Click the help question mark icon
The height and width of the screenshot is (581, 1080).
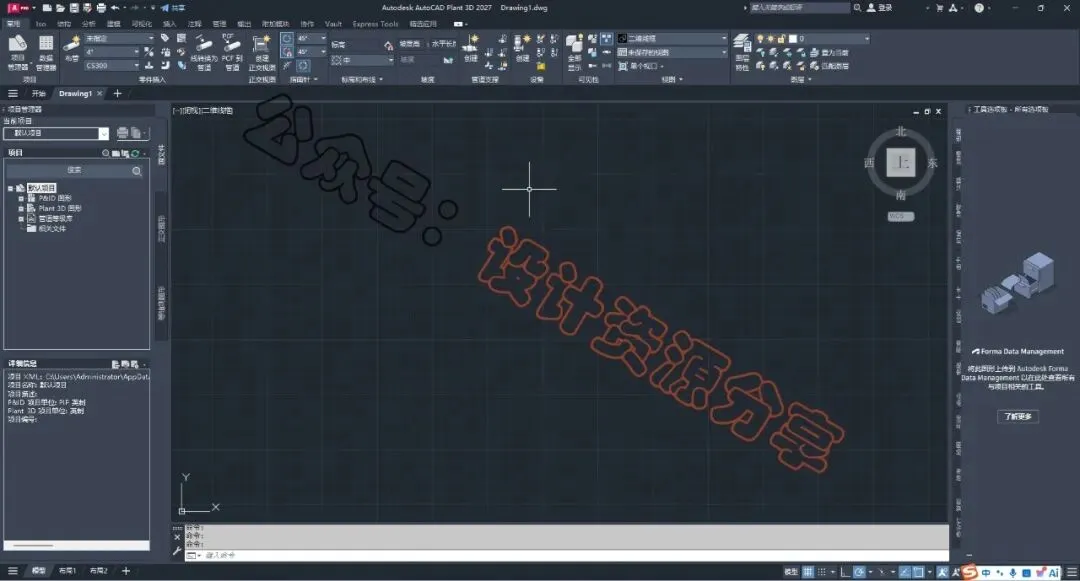click(x=979, y=8)
